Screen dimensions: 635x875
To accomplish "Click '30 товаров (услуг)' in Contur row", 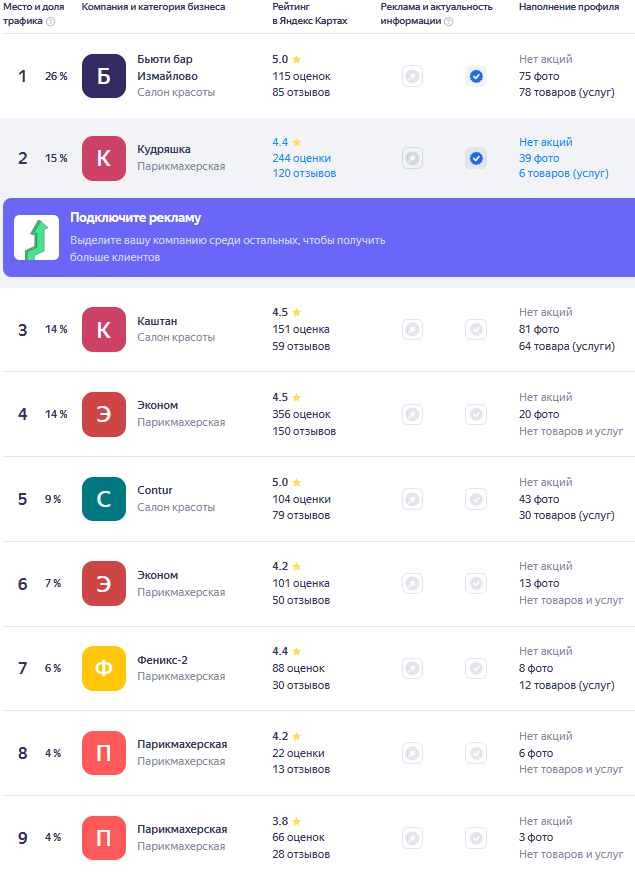I will tap(567, 516).
